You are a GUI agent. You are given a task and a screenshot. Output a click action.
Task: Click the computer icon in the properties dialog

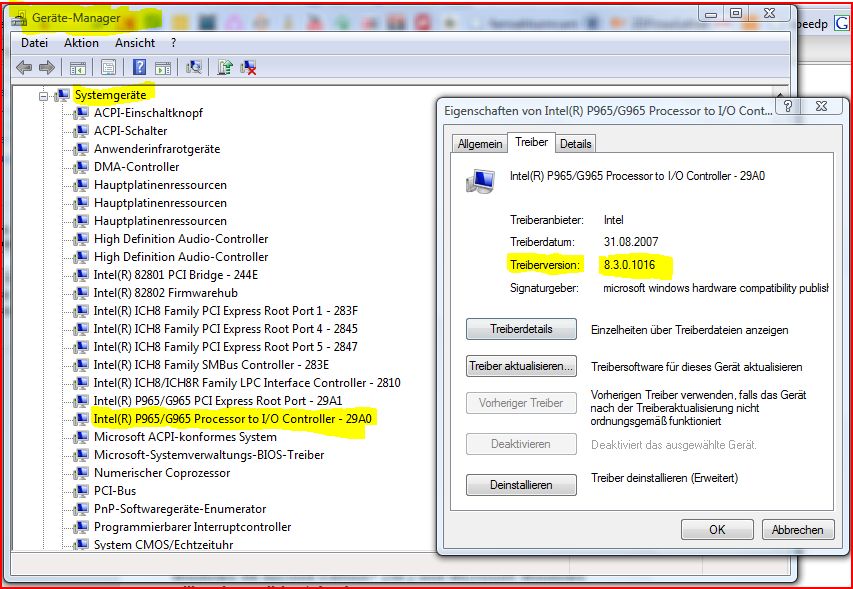tap(481, 181)
